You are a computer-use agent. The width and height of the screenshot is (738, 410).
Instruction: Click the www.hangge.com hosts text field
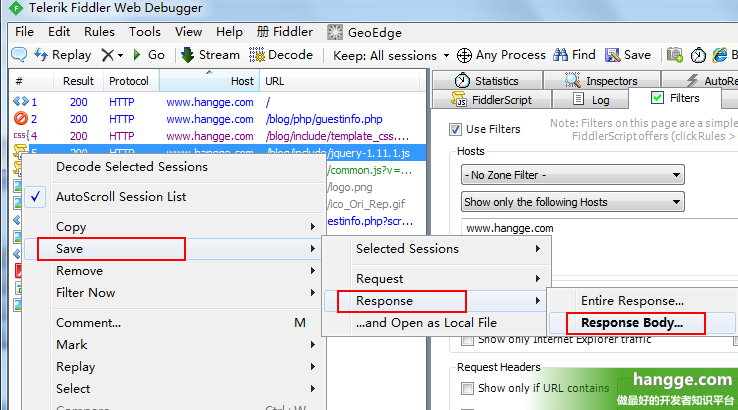pyautogui.click(x=599, y=228)
